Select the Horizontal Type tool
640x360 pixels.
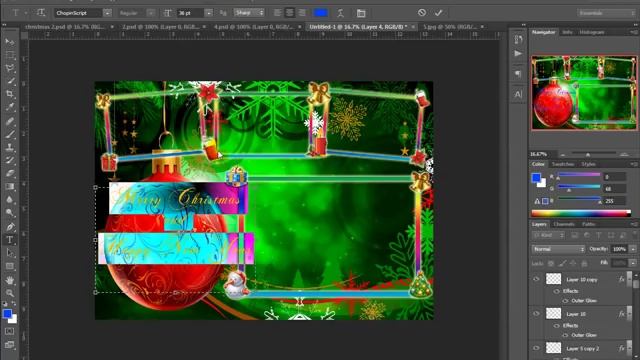(10, 240)
